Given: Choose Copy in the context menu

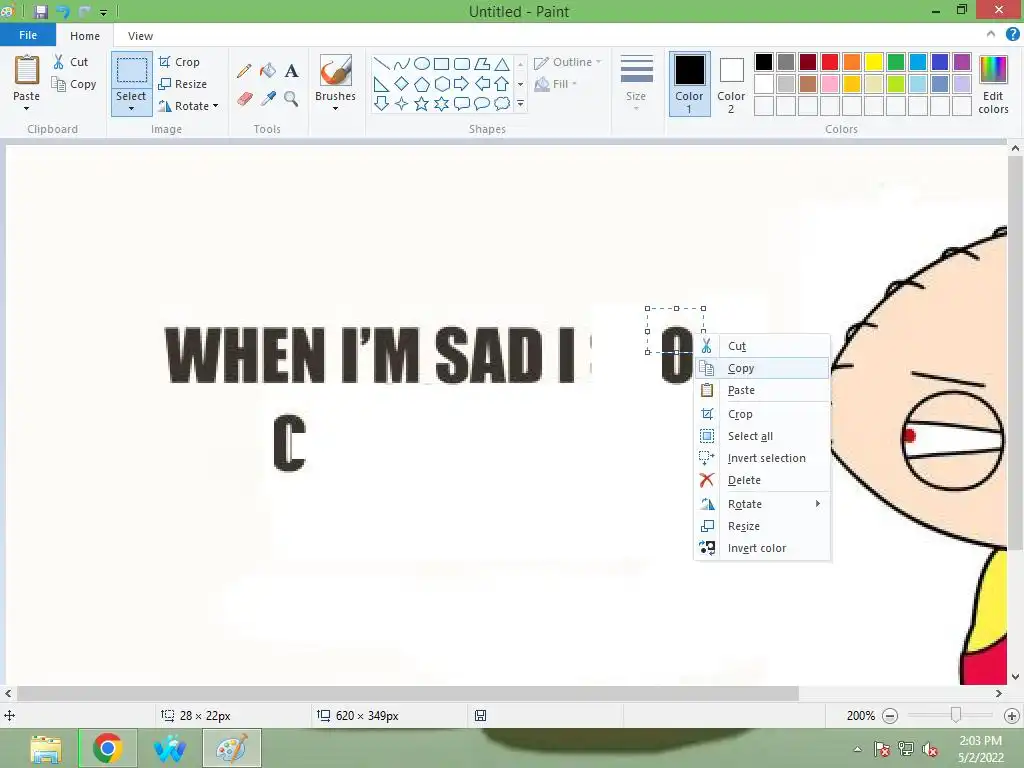Looking at the screenshot, I should (x=763, y=368).
